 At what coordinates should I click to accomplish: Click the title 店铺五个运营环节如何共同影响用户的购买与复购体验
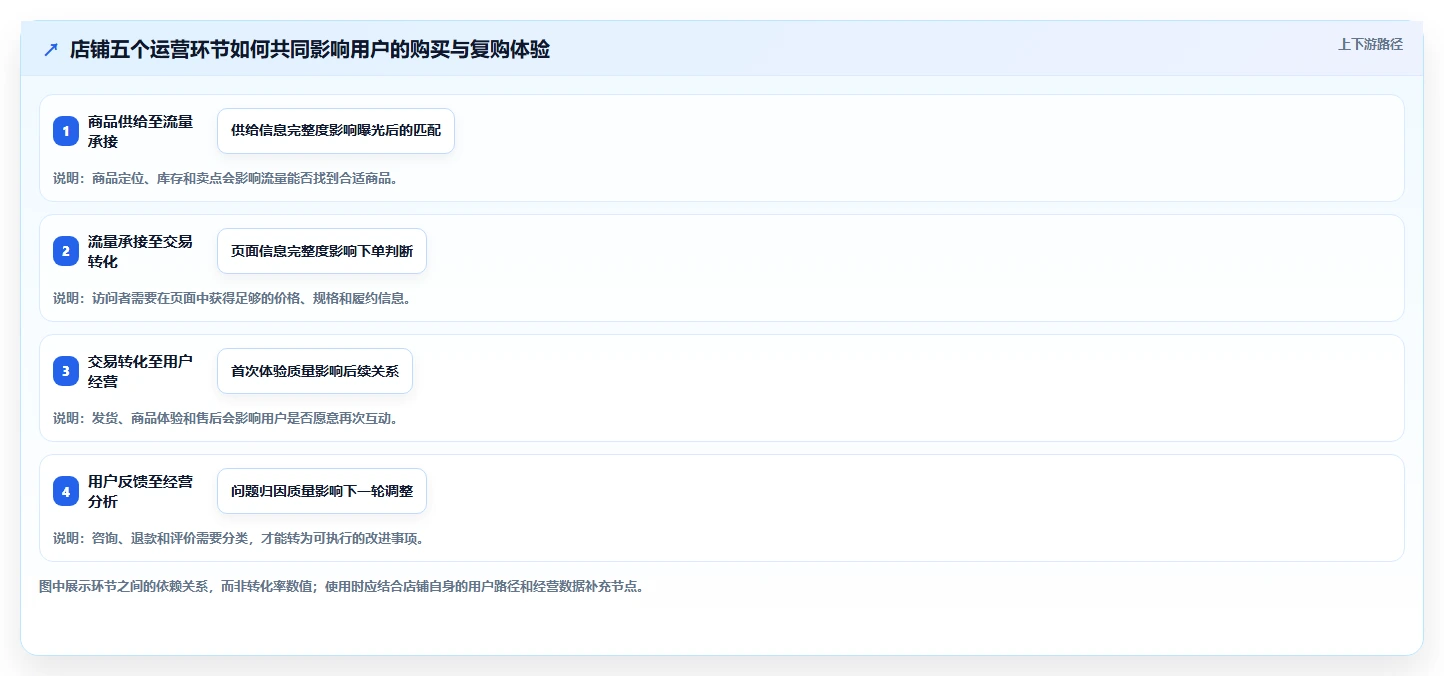coord(310,49)
